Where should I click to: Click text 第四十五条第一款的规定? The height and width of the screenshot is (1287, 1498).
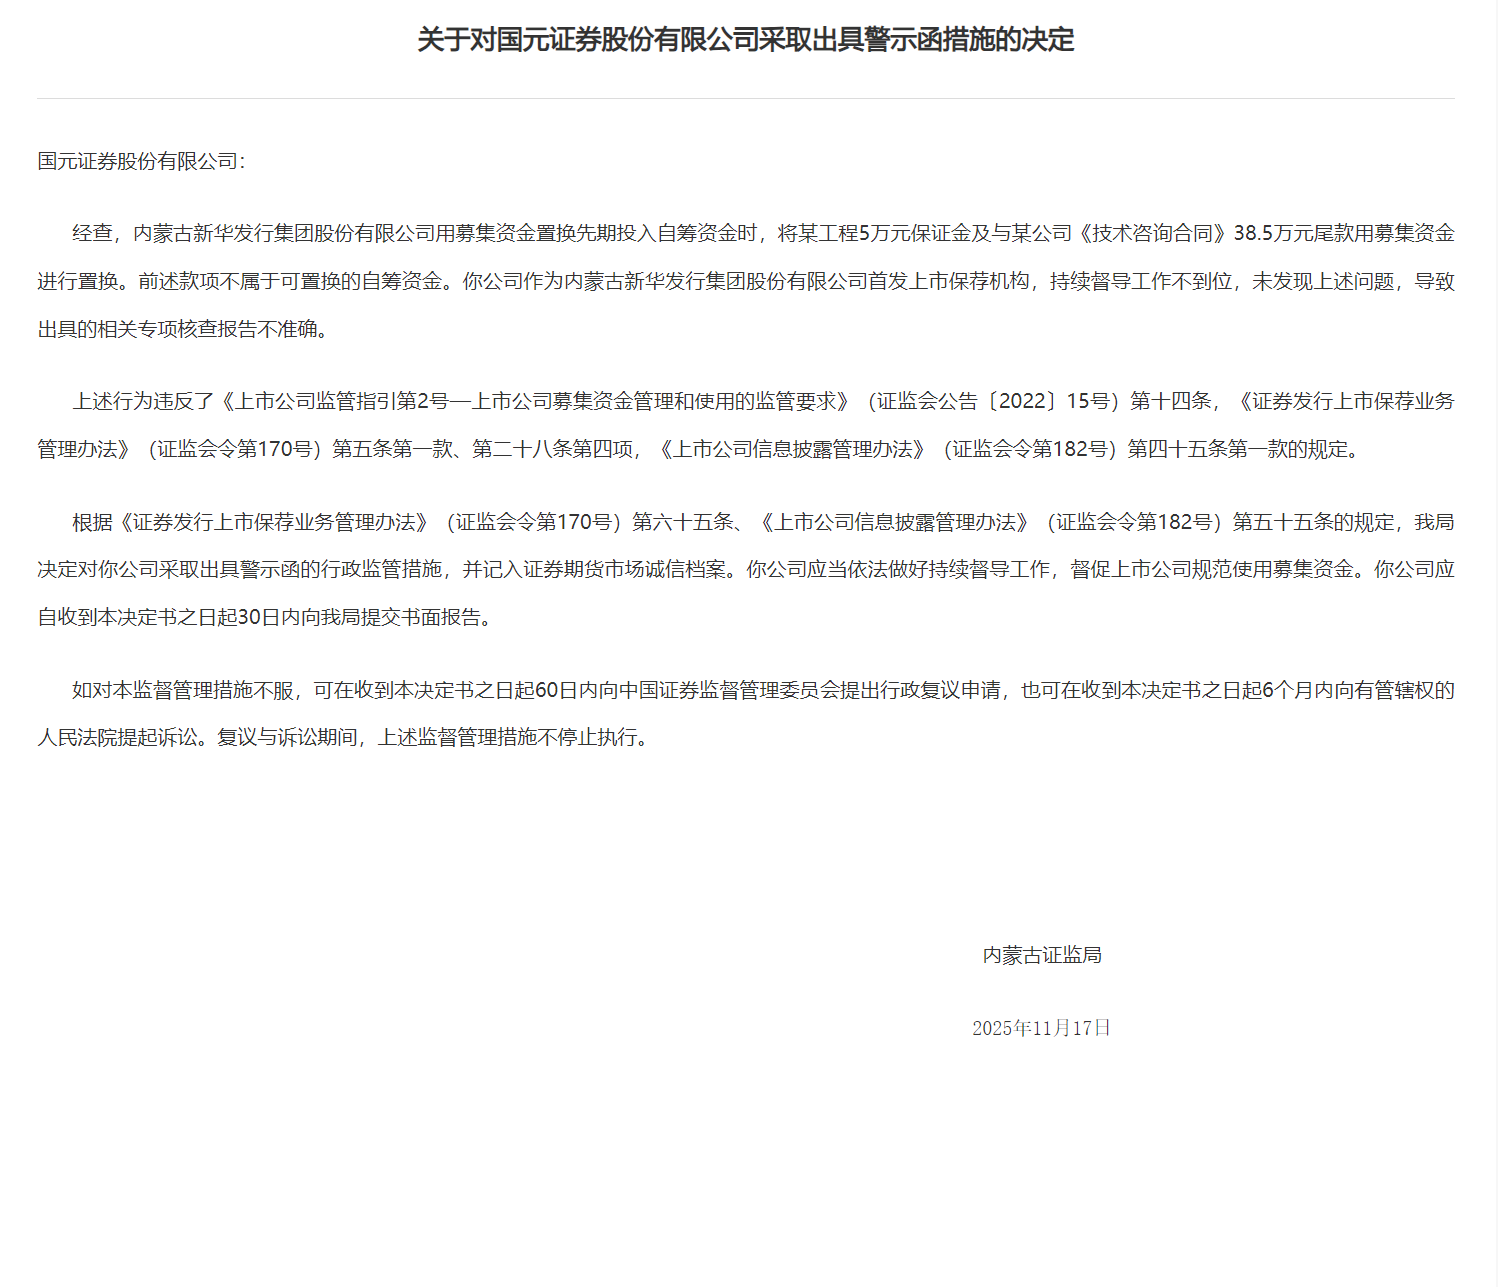(1237, 449)
